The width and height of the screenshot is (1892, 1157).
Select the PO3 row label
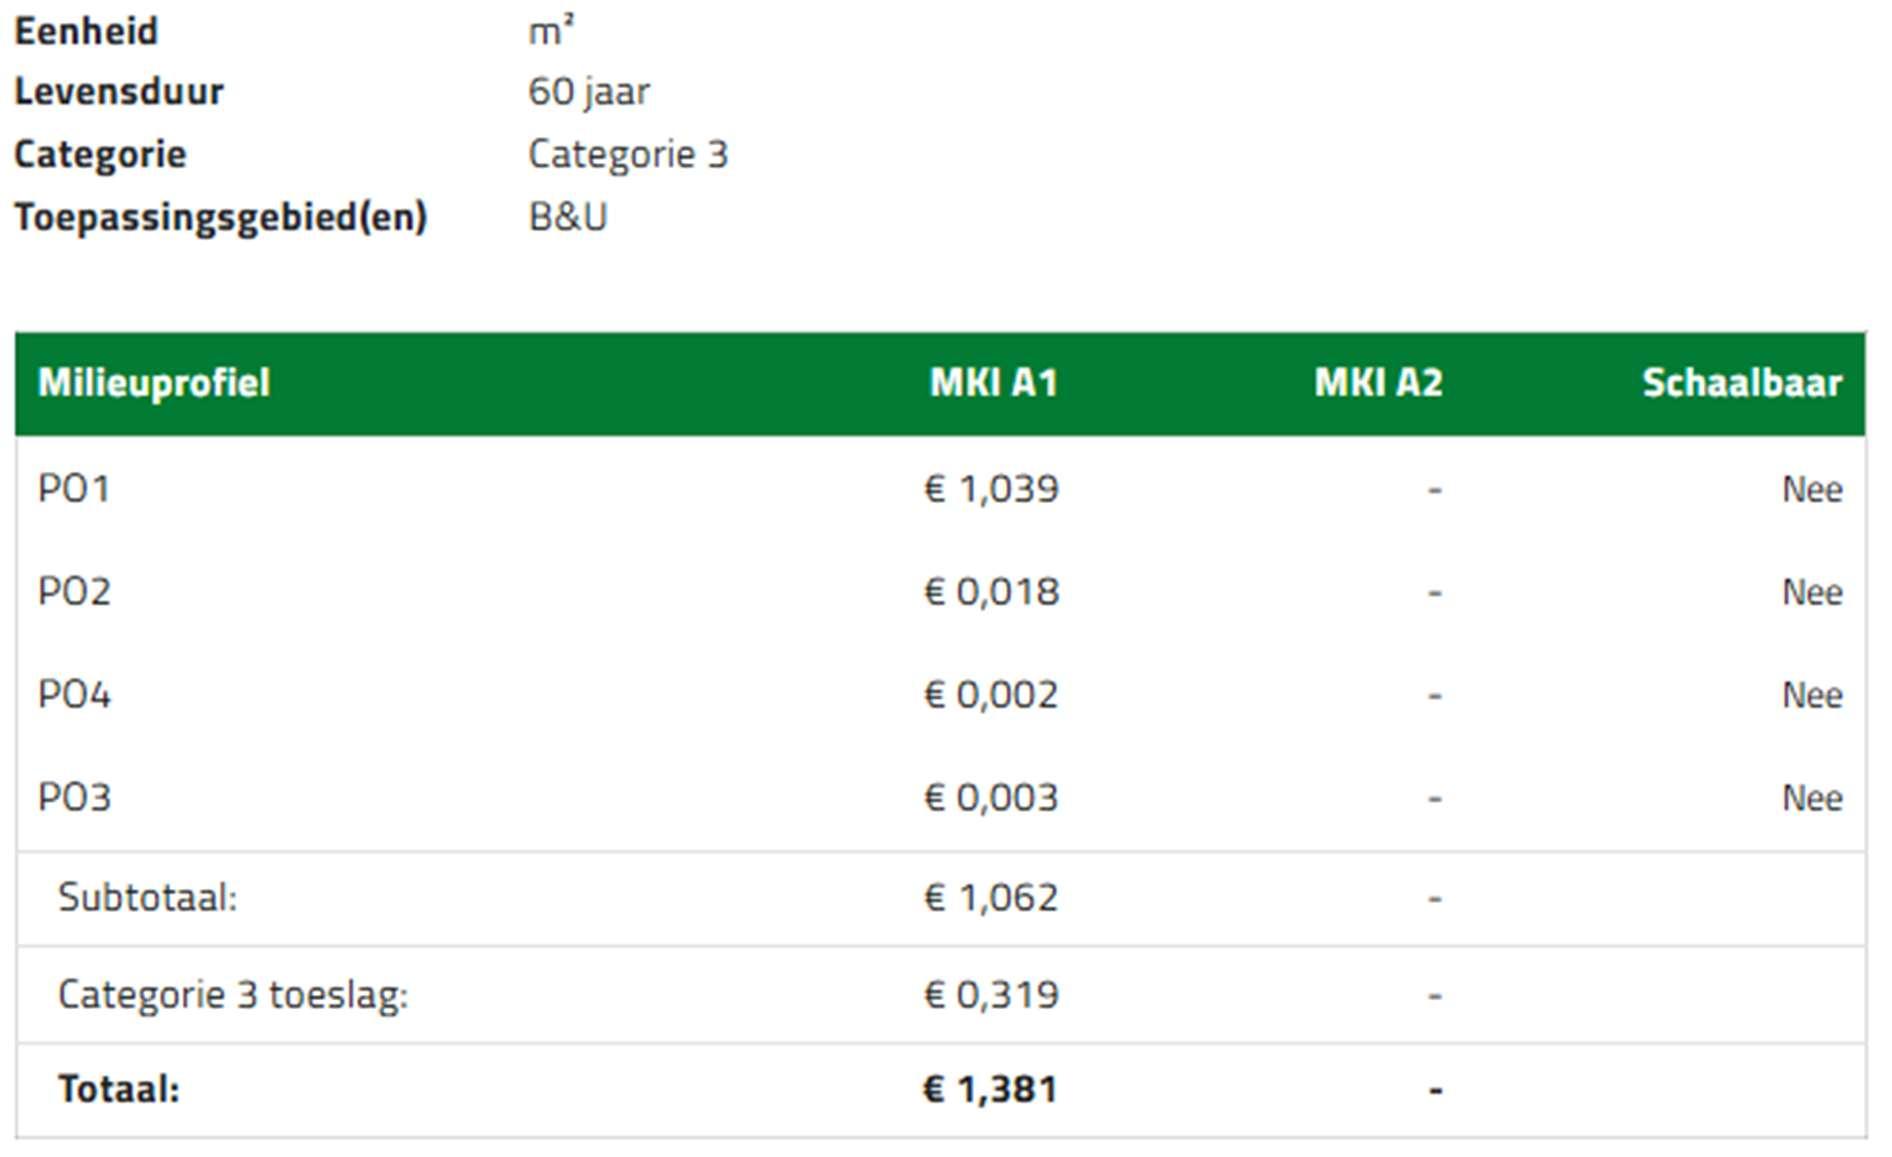point(74,798)
